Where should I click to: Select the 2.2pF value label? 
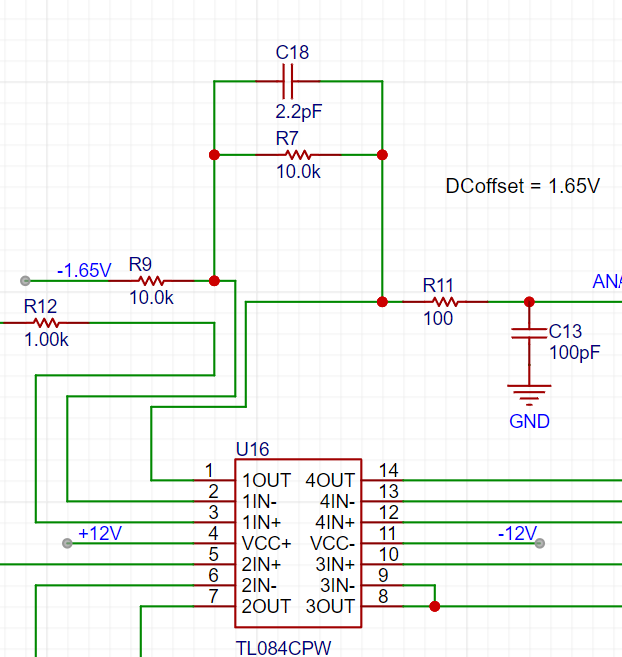pyautogui.click(x=298, y=112)
